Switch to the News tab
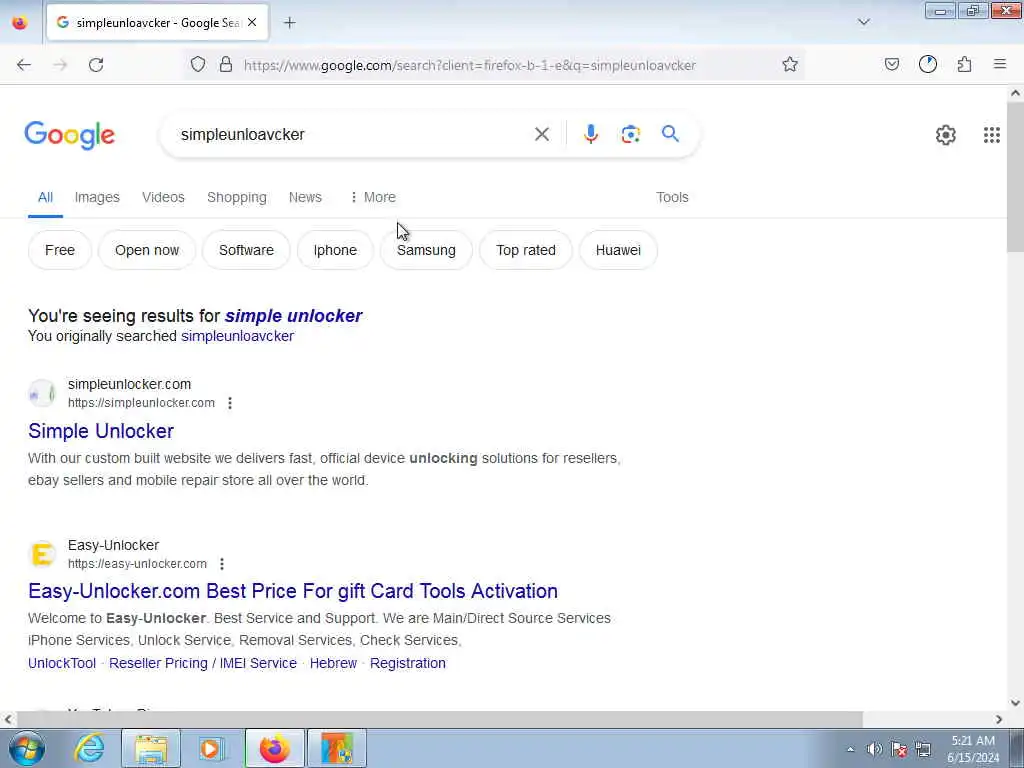The image size is (1024, 768). click(305, 197)
